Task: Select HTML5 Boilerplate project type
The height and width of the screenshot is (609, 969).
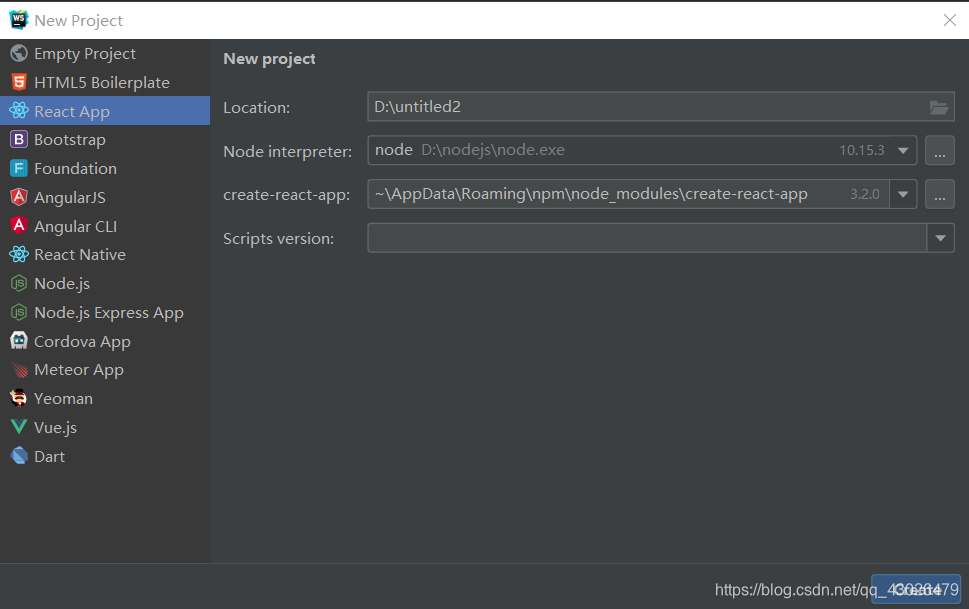Action: 105,82
